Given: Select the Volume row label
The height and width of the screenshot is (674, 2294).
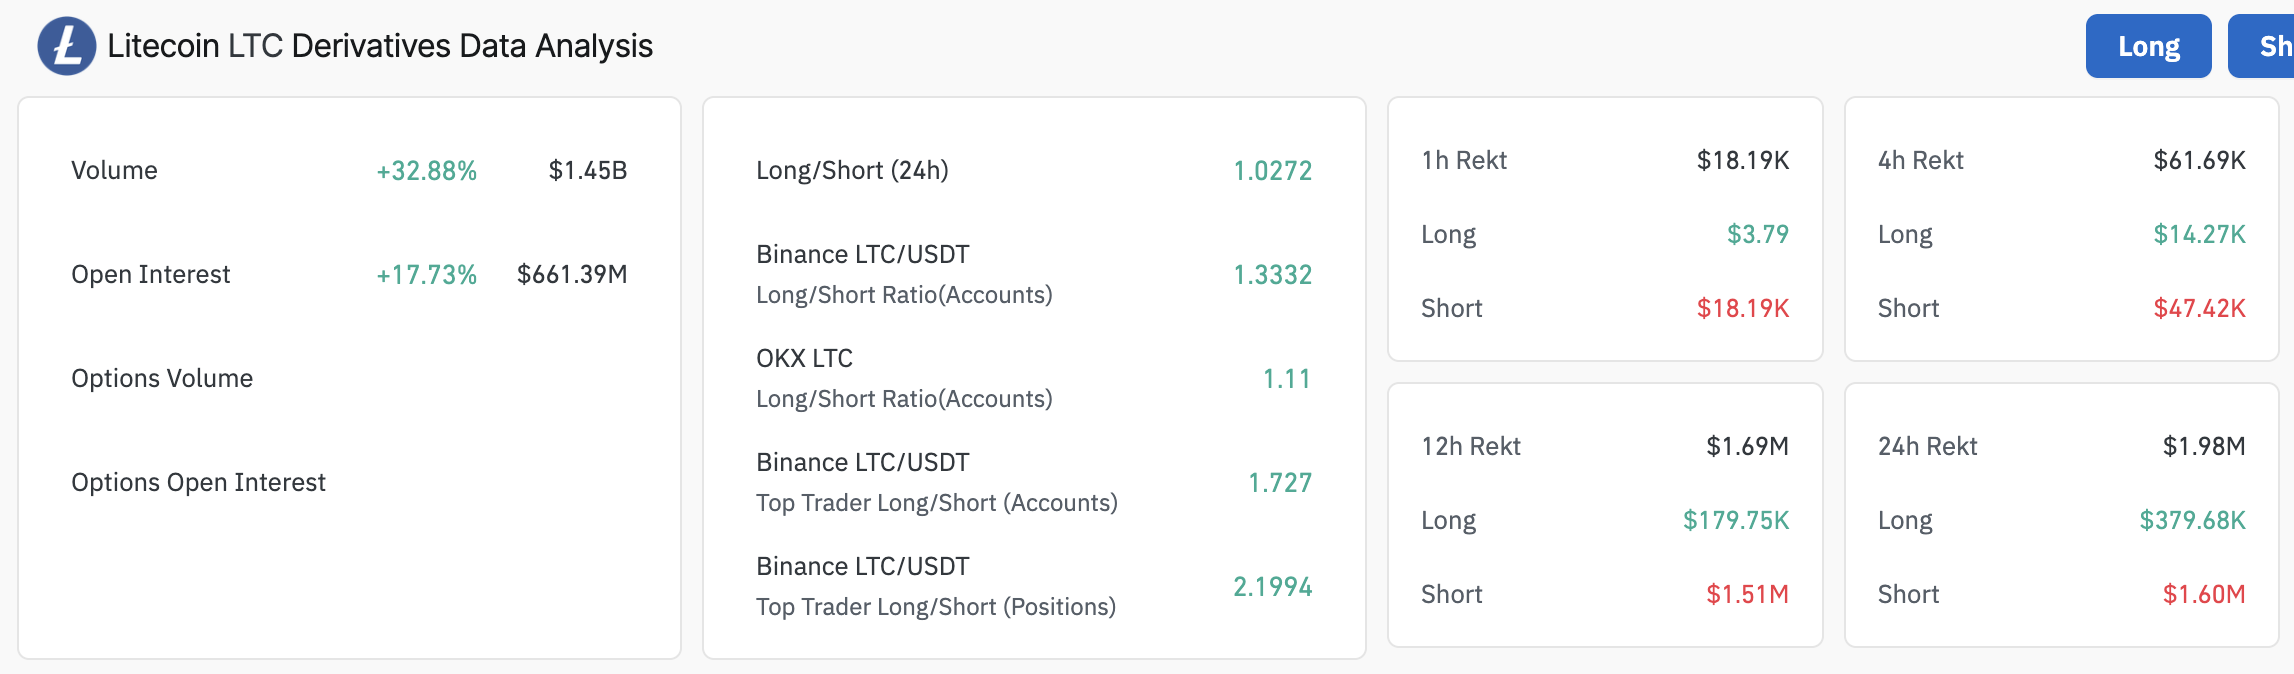Looking at the screenshot, I should click(114, 171).
